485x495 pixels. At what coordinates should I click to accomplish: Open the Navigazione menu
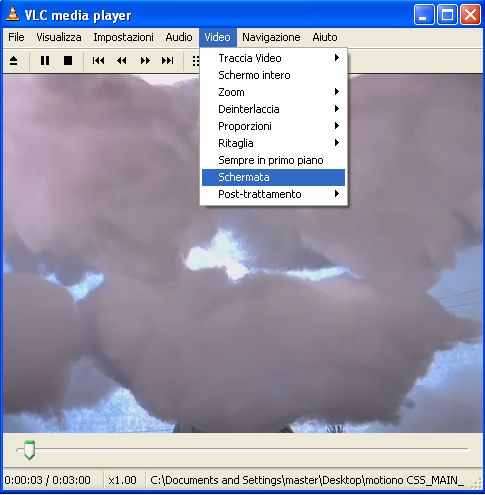pyautogui.click(x=271, y=37)
